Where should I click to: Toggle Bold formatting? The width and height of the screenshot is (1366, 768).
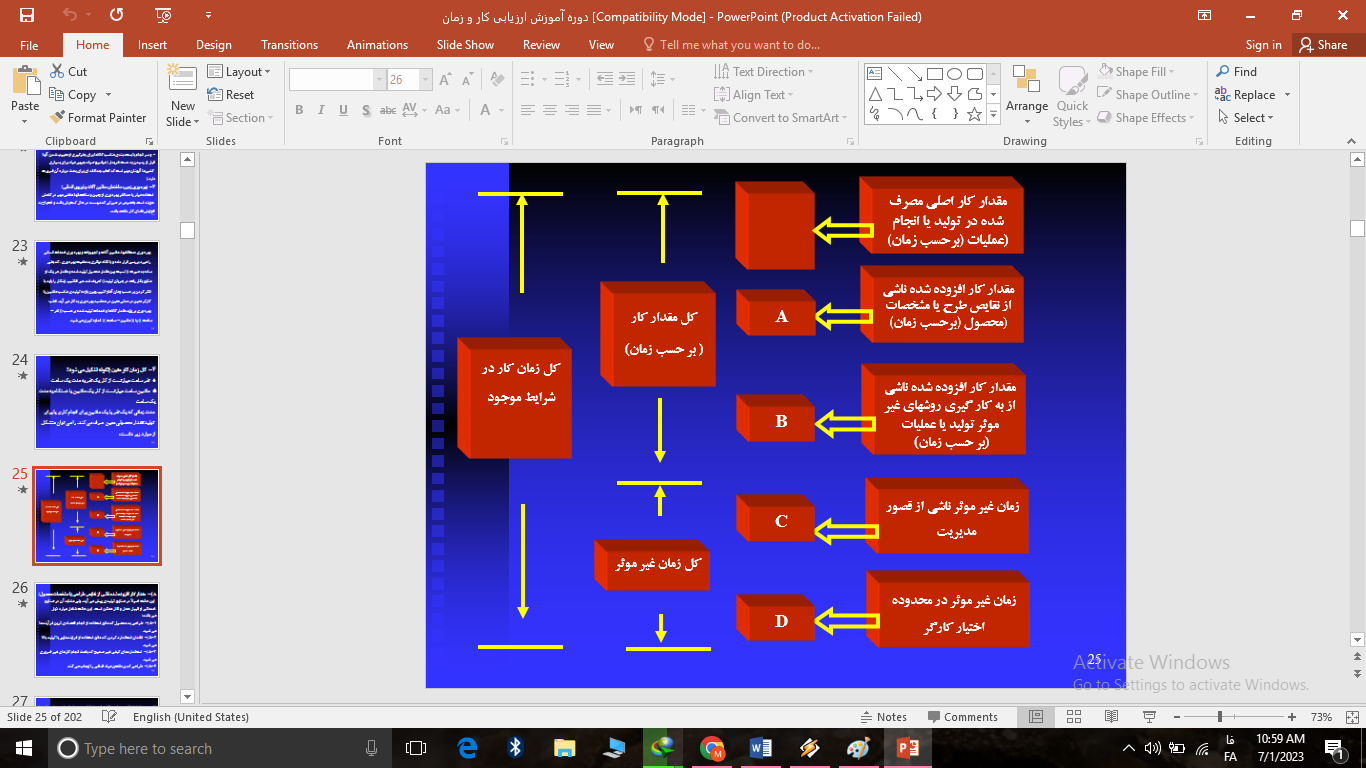click(299, 110)
